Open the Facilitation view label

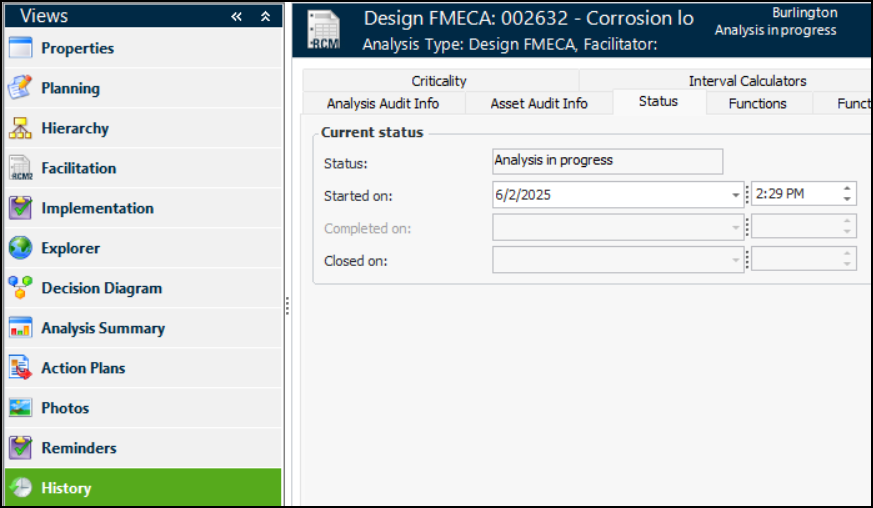(79, 168)
